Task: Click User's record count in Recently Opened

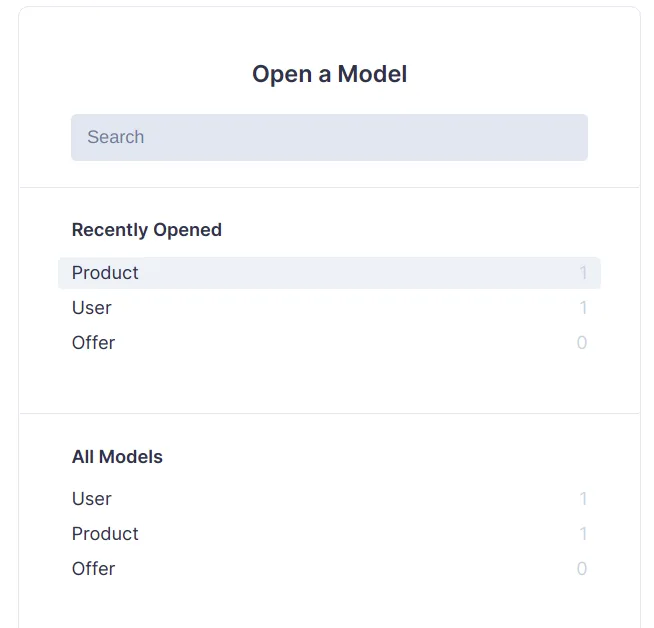Action: coord(583,308)
